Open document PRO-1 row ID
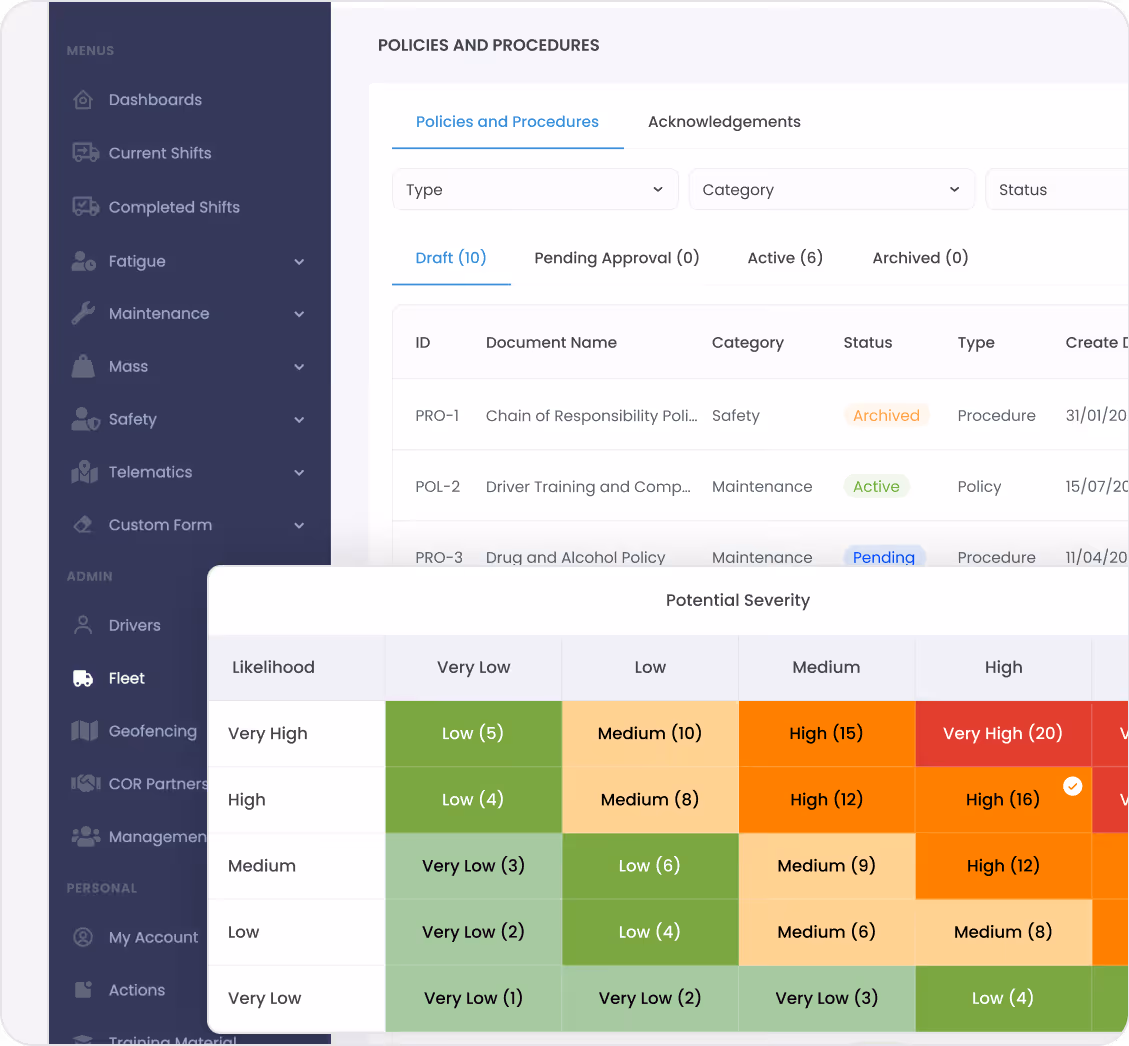Screen dimensions: 1129x1046 (437, 415)
